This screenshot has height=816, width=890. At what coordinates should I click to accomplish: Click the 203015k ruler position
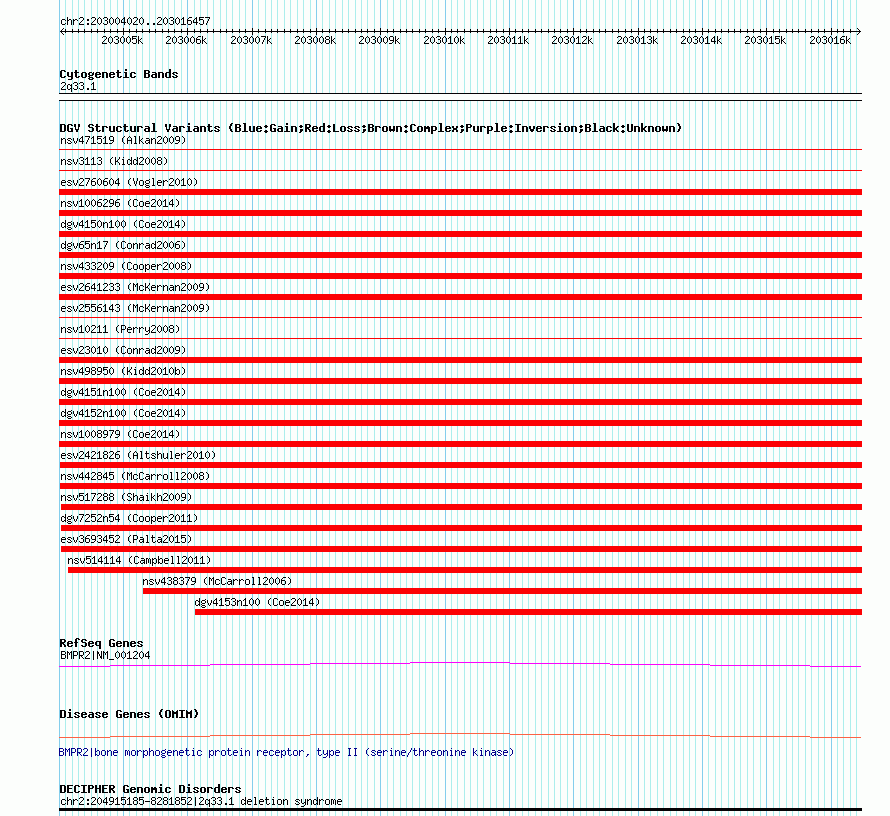765,40
